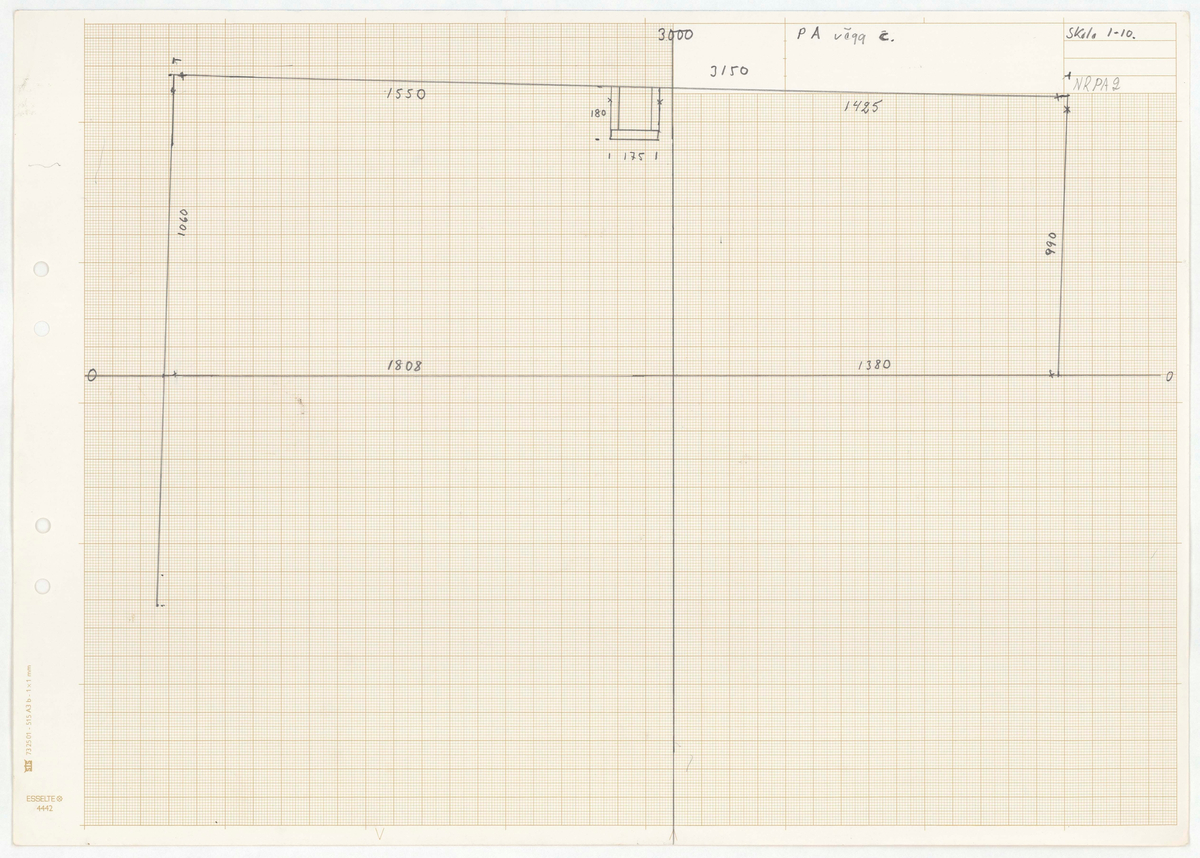The height and width of the screenshot is (858, 1200).
Task: Click the "0" marker at right baseline end
Action: (1167, 377)
